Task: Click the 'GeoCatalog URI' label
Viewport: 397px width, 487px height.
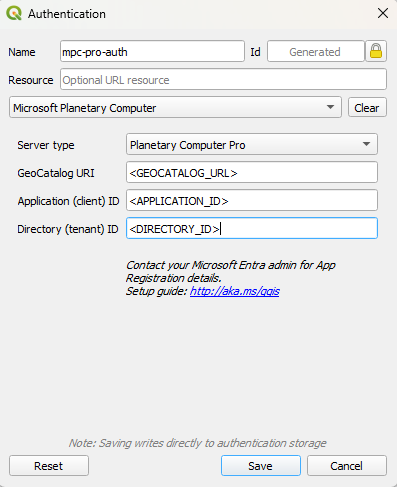Action: coord(56,173)
